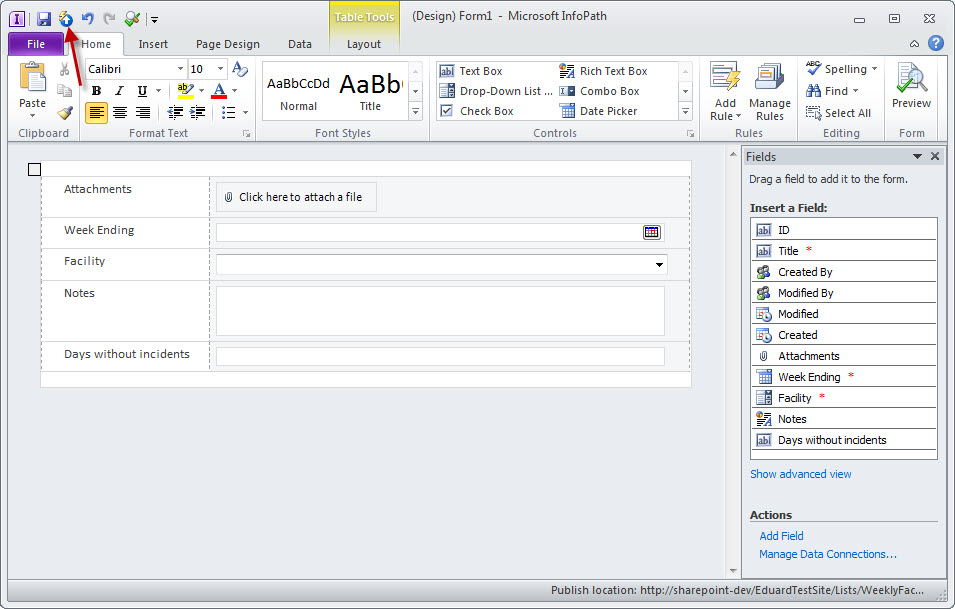The height and width of the screenshot is (609, 955).
Task: Undo the last action
Action: click(88, 19)
